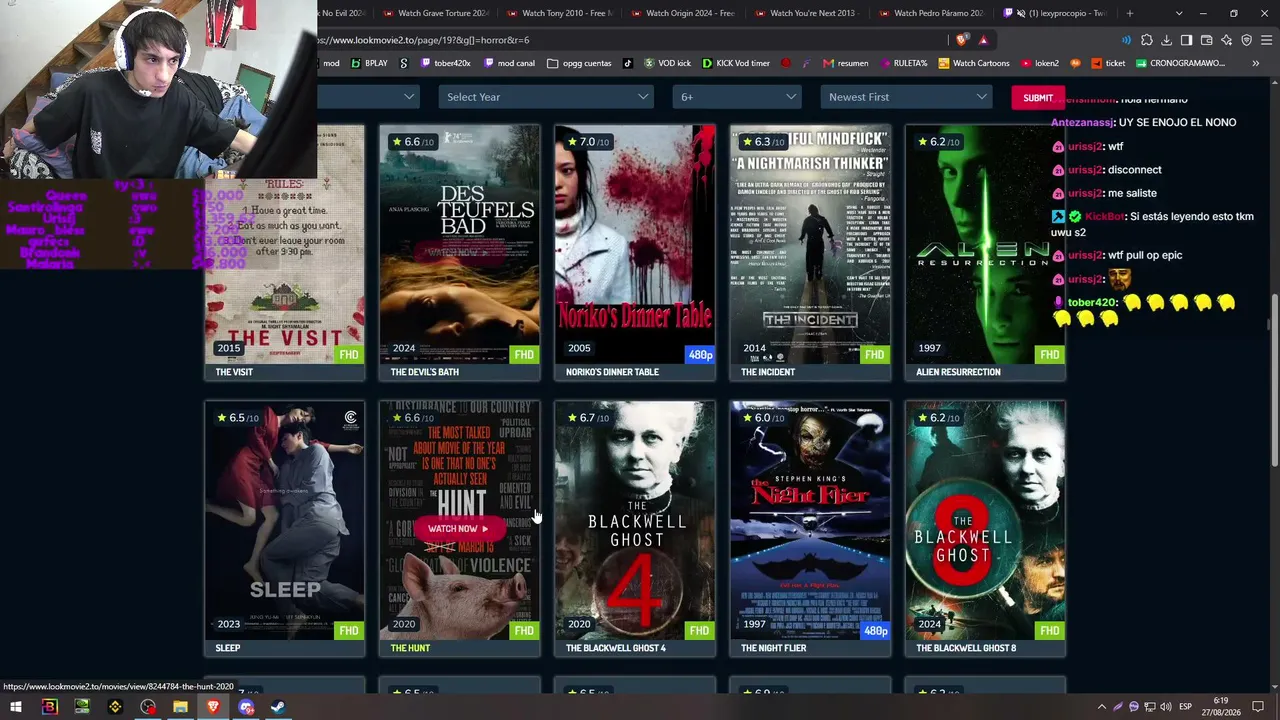This screenshot has height=720, width=1280.
Task: Open the resumen Gmail bookmark
Action: tap(845, 63)
